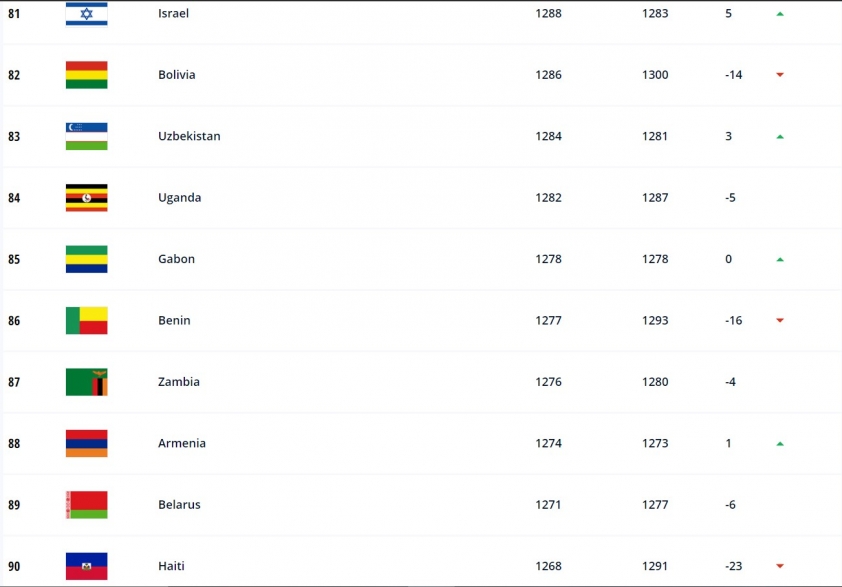Click the Benin flag icon
The height and width of the screenshot is (587, 842).
point(86,320)
